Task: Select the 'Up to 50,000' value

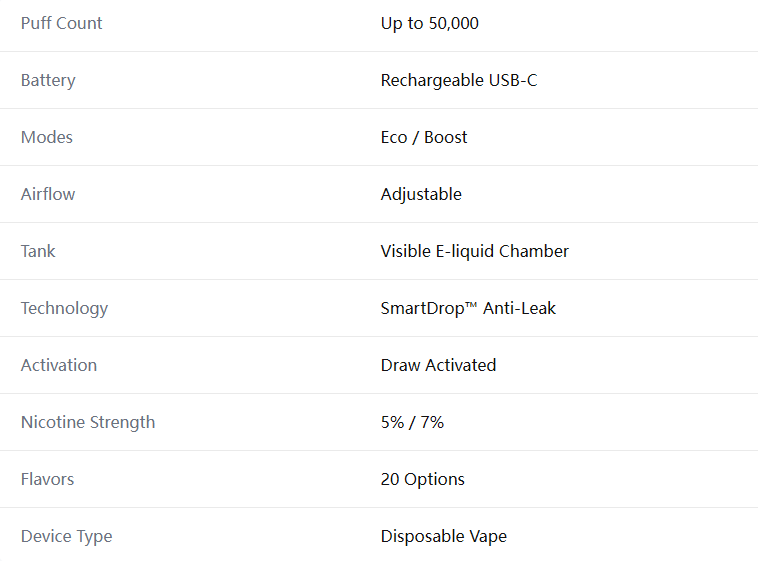Action: point(429,23)
